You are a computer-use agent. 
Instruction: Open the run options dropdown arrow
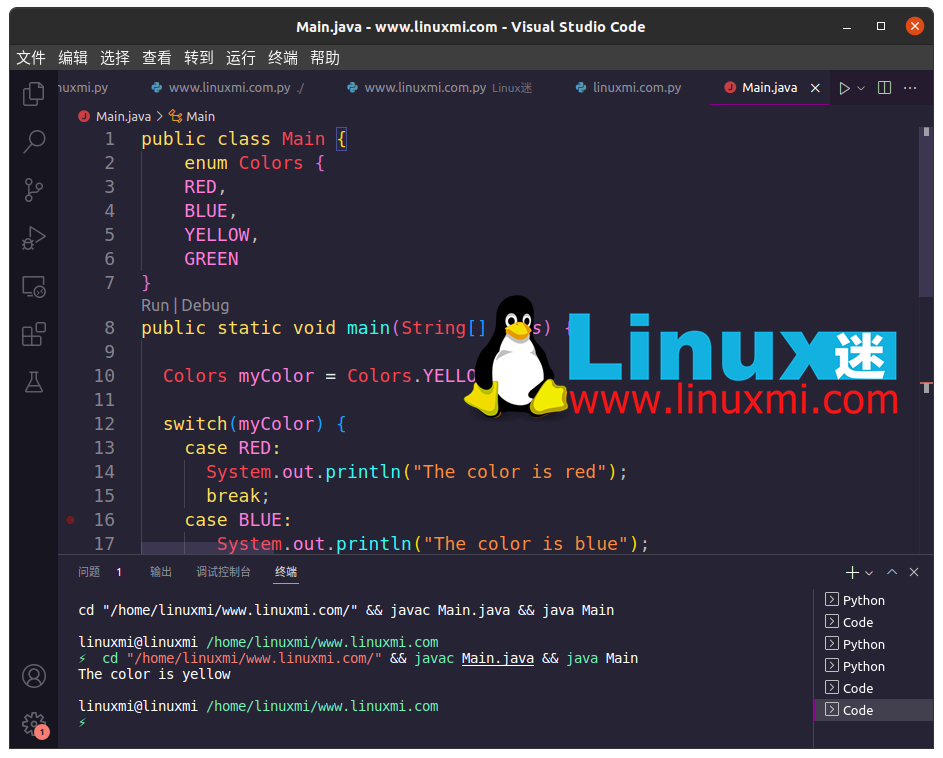(861, 88)
